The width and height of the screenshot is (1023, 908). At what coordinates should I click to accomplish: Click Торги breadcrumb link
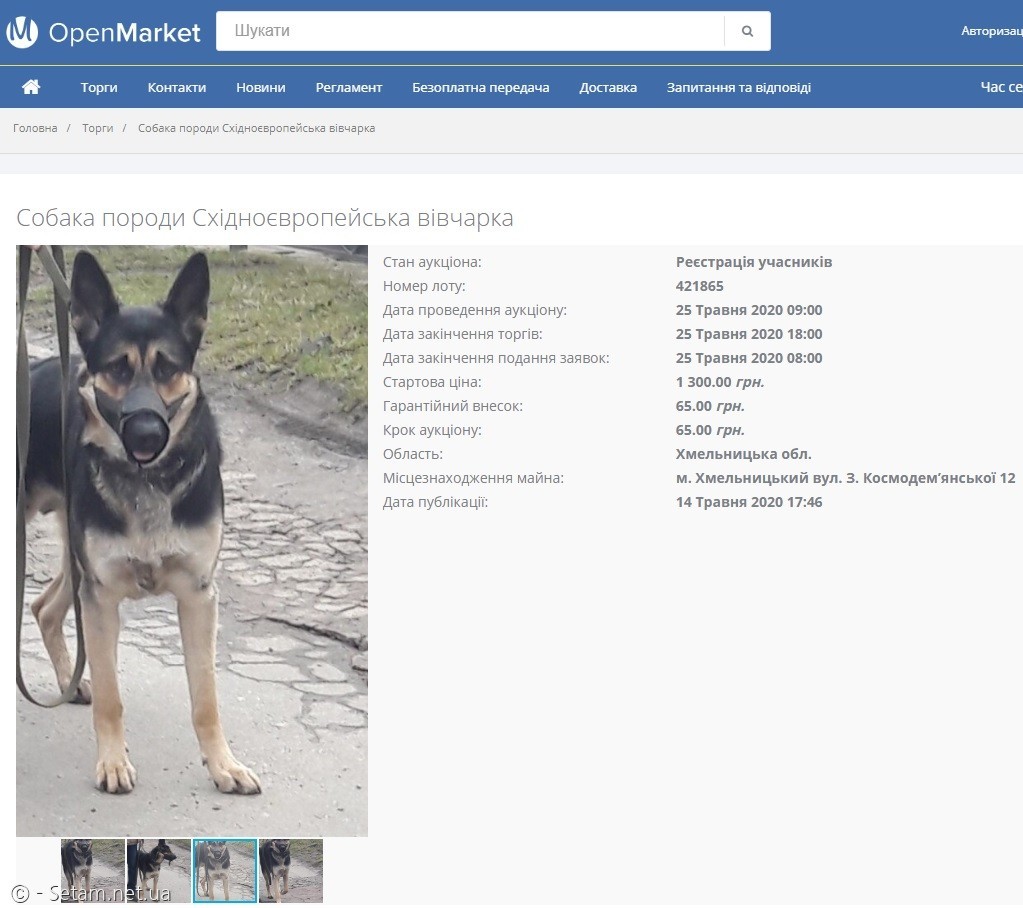tap(98, 128)
